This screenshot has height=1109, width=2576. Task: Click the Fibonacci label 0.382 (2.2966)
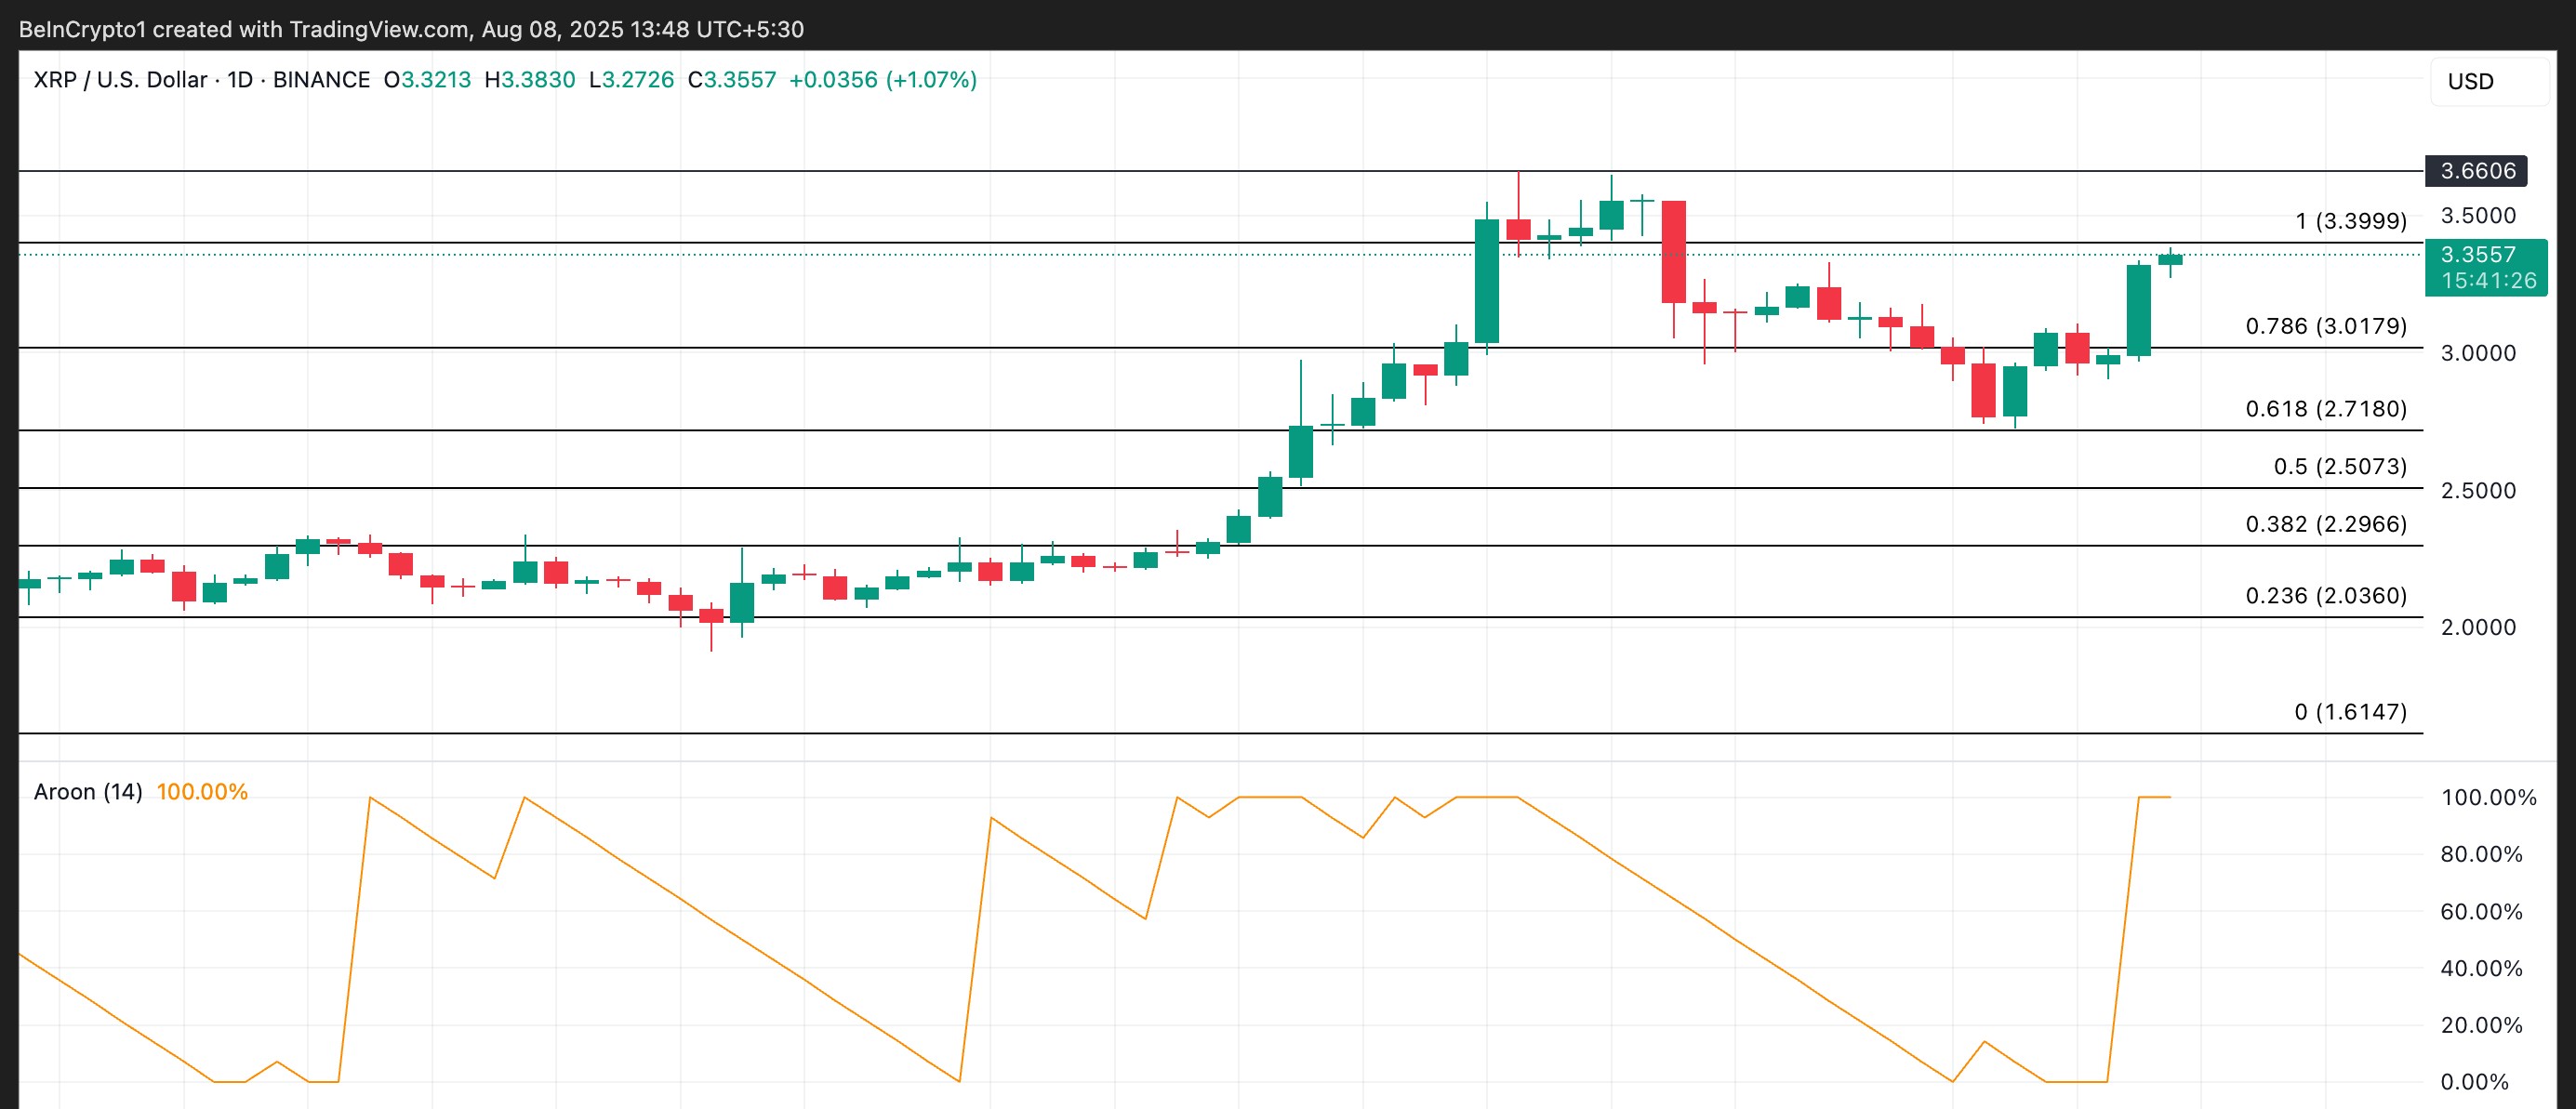[x=2326, y=524]
